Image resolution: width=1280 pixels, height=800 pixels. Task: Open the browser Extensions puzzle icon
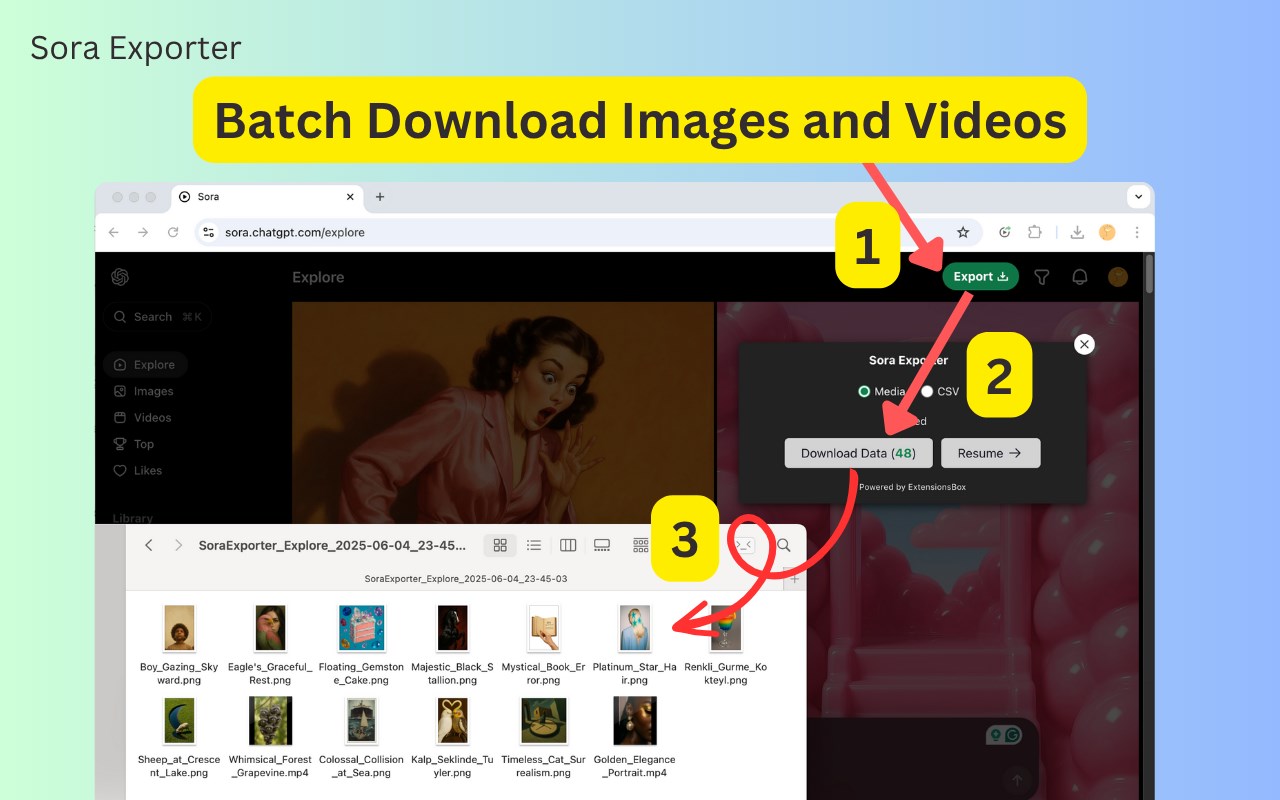[x=1035, y=232]
